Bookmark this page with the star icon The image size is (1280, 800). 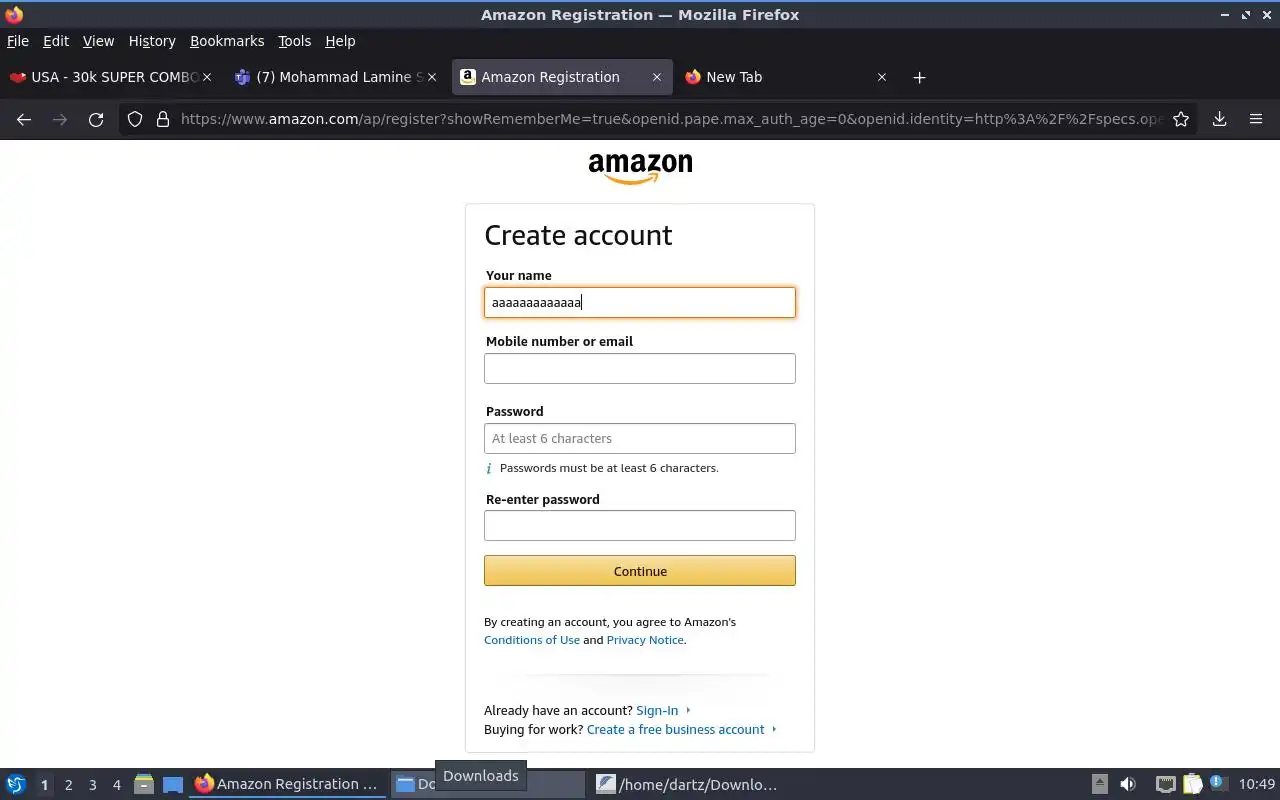1181,119
